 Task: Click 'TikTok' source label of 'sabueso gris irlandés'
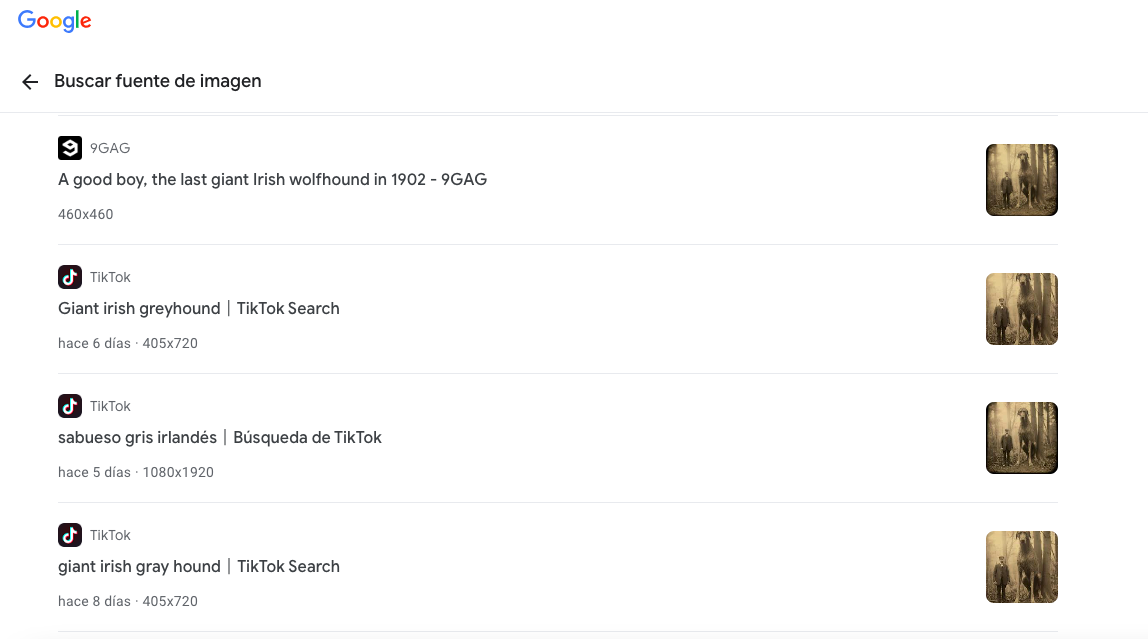click(110, 406)
